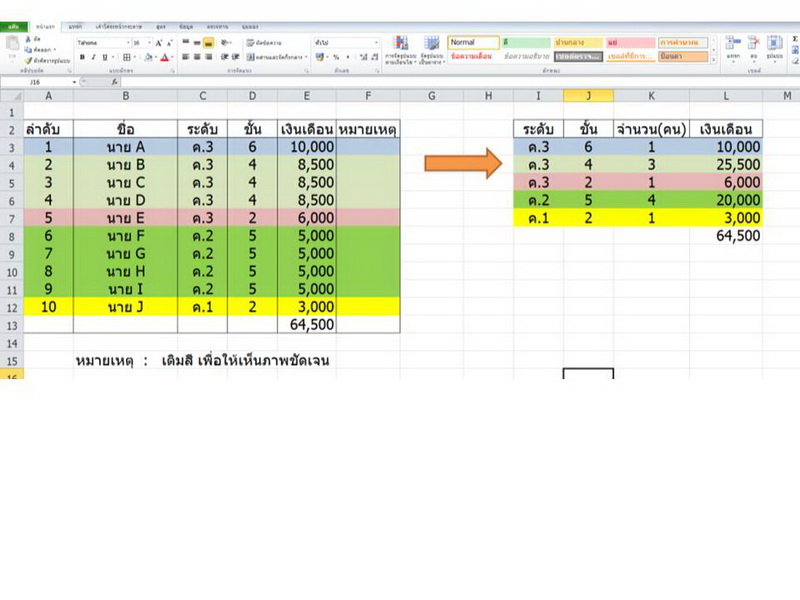The image size is (800, 600).
Task: Select the Format Painter tool
Action: 27,58
